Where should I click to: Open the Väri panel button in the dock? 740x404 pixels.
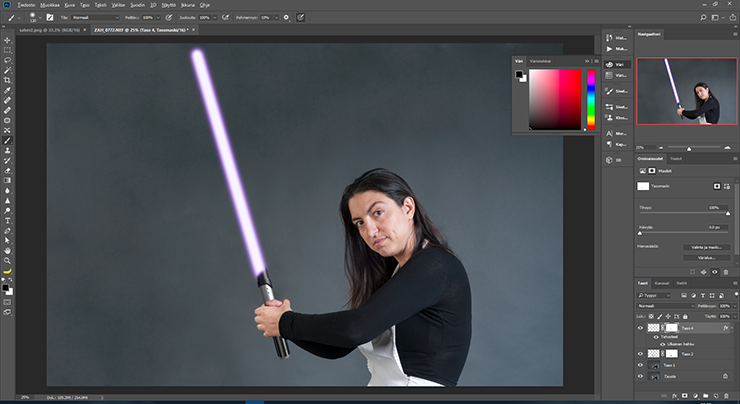(617, 64)
